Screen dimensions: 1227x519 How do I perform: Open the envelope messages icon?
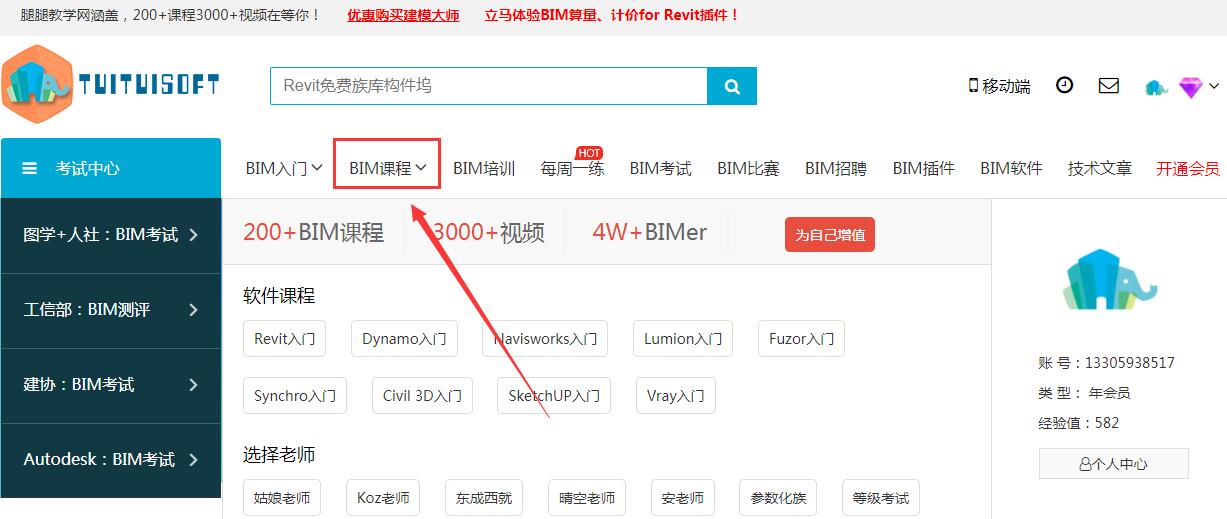tap(1109, 85)
